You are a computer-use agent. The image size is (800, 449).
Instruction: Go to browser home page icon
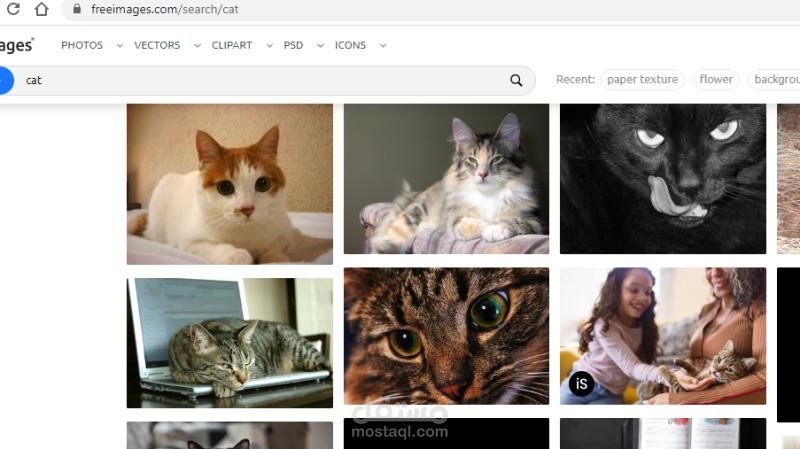pyautogui.click(x=41, y=9)
